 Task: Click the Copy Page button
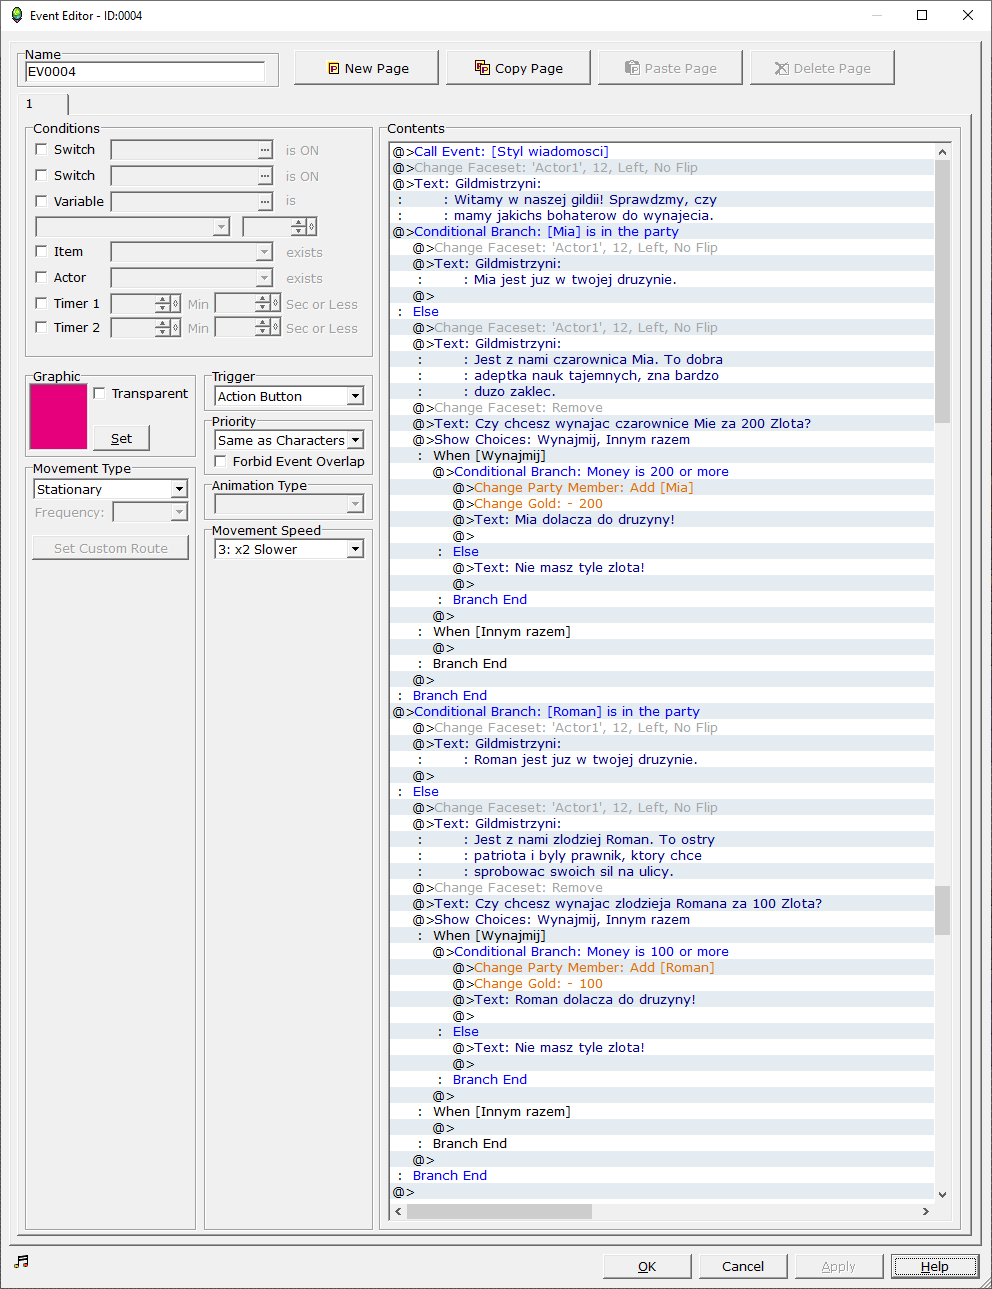coord(518,68)
